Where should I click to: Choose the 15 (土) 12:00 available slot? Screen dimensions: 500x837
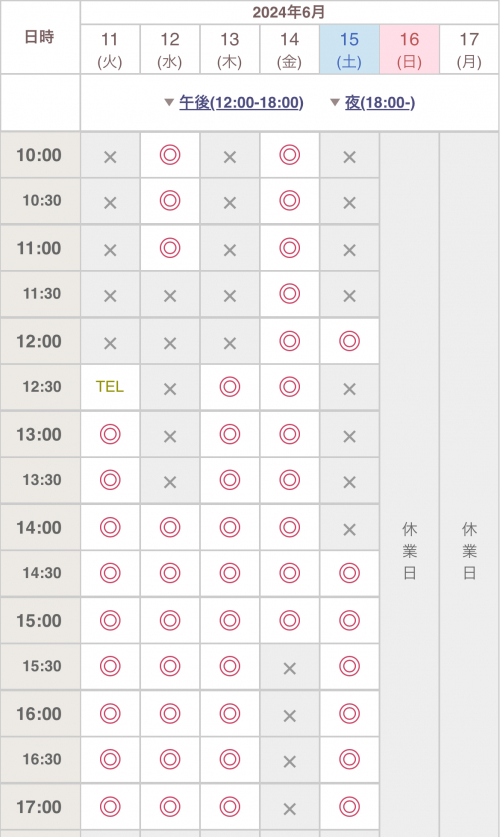(x=350, y=341)
